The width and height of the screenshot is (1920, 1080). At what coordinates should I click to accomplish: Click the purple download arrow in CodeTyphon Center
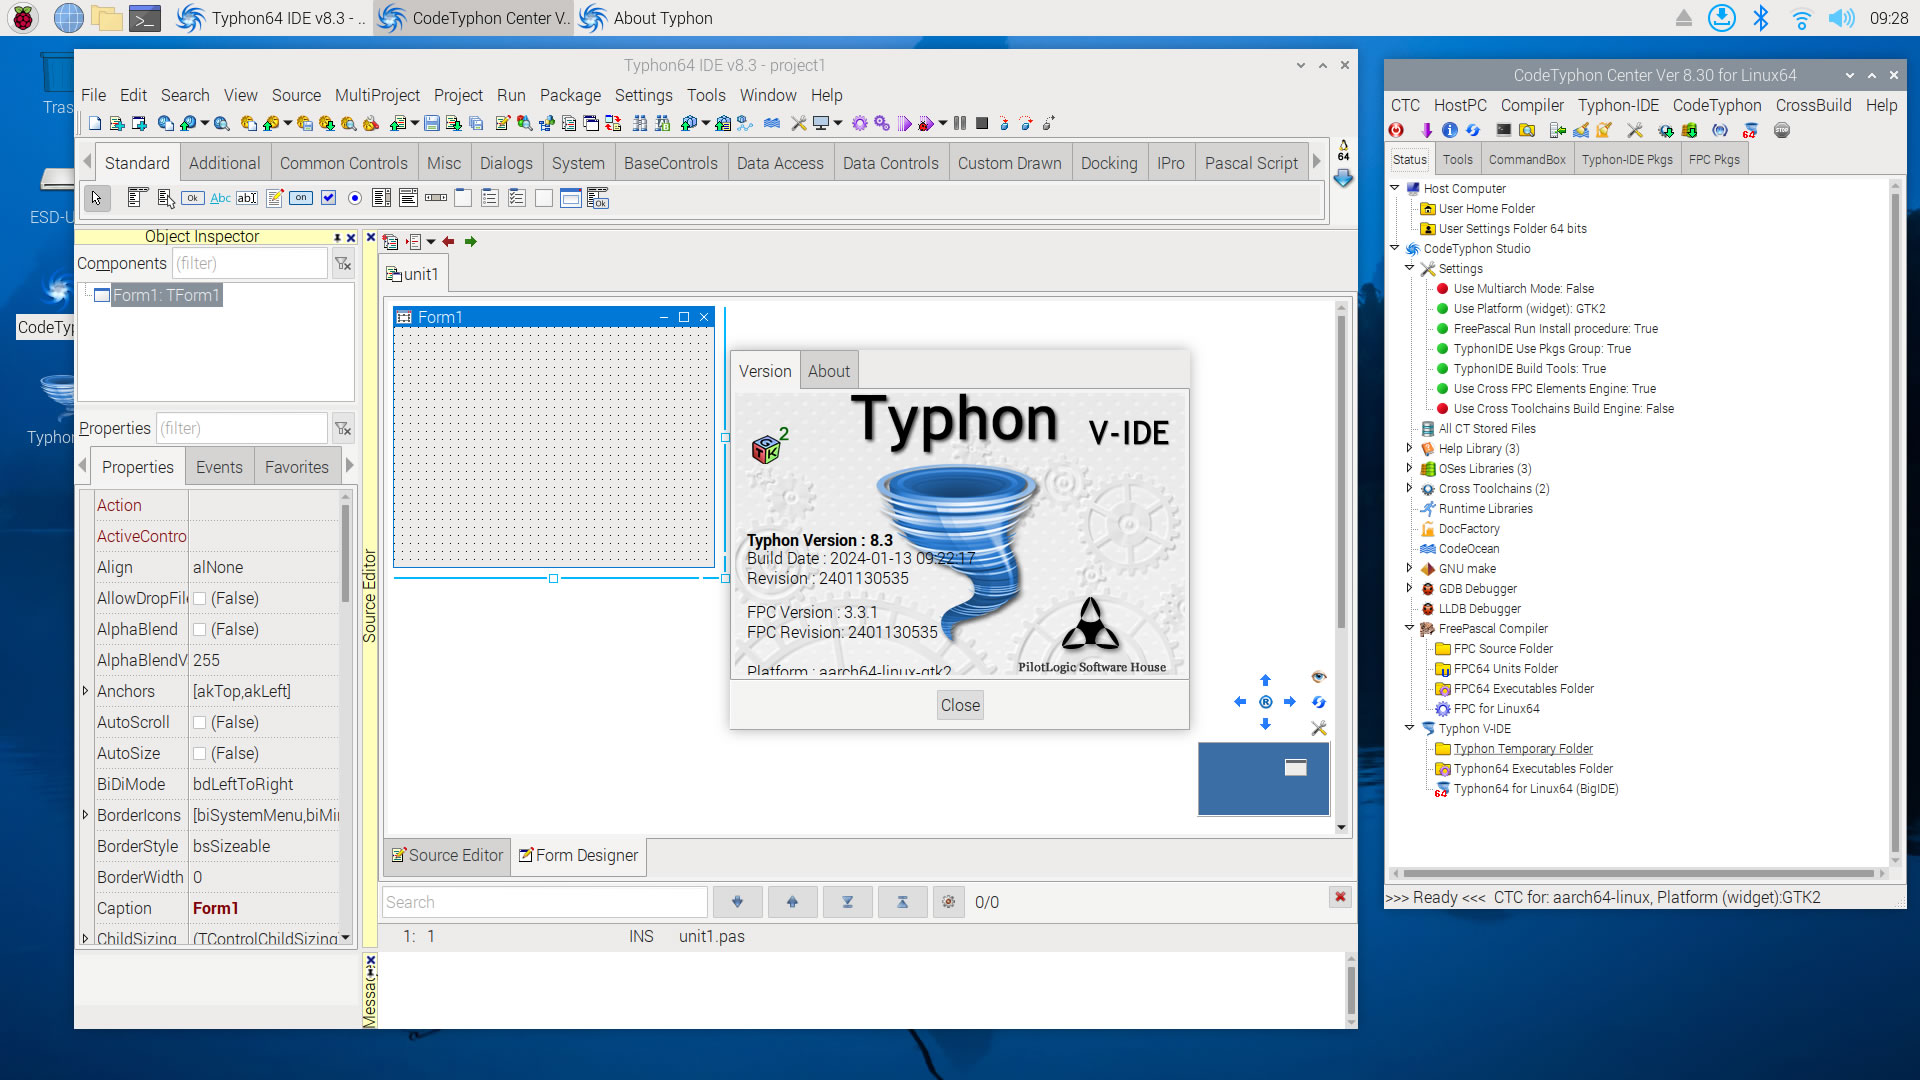tap(1427, 130)
